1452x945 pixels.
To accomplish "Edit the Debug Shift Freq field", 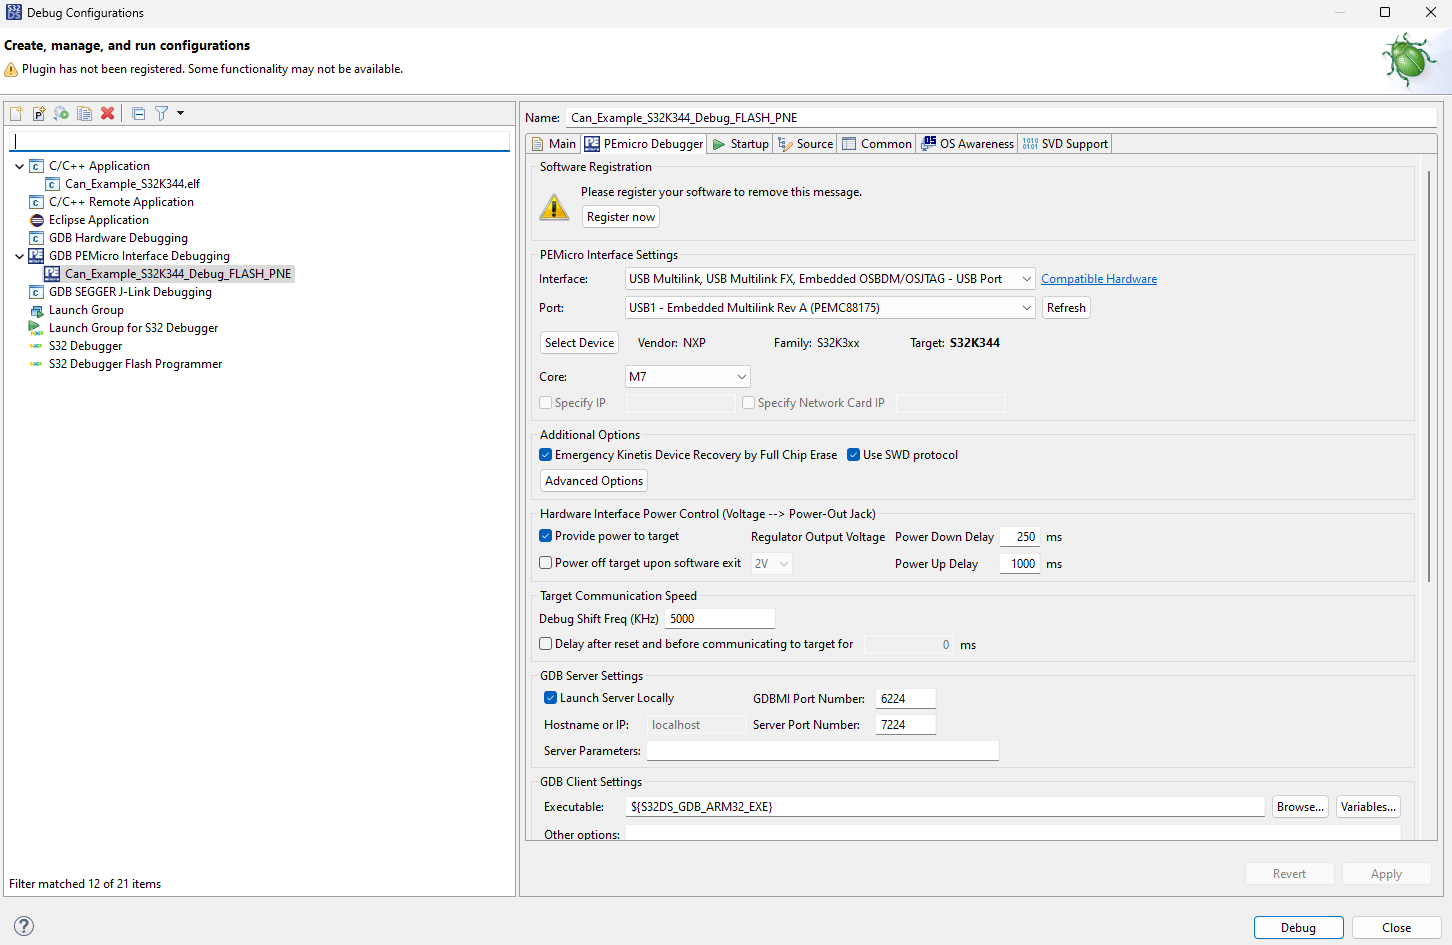I will [718, 618].
